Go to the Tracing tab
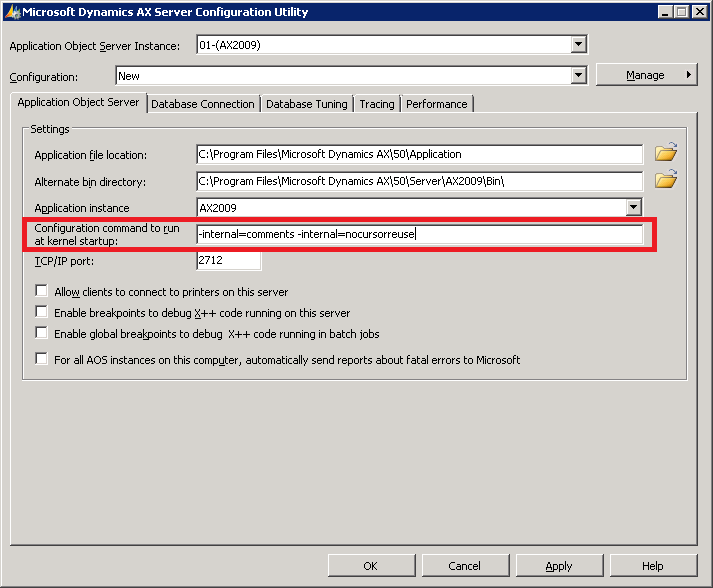Image resolution: width=713 pixels, height=588 pixels. 377,104
